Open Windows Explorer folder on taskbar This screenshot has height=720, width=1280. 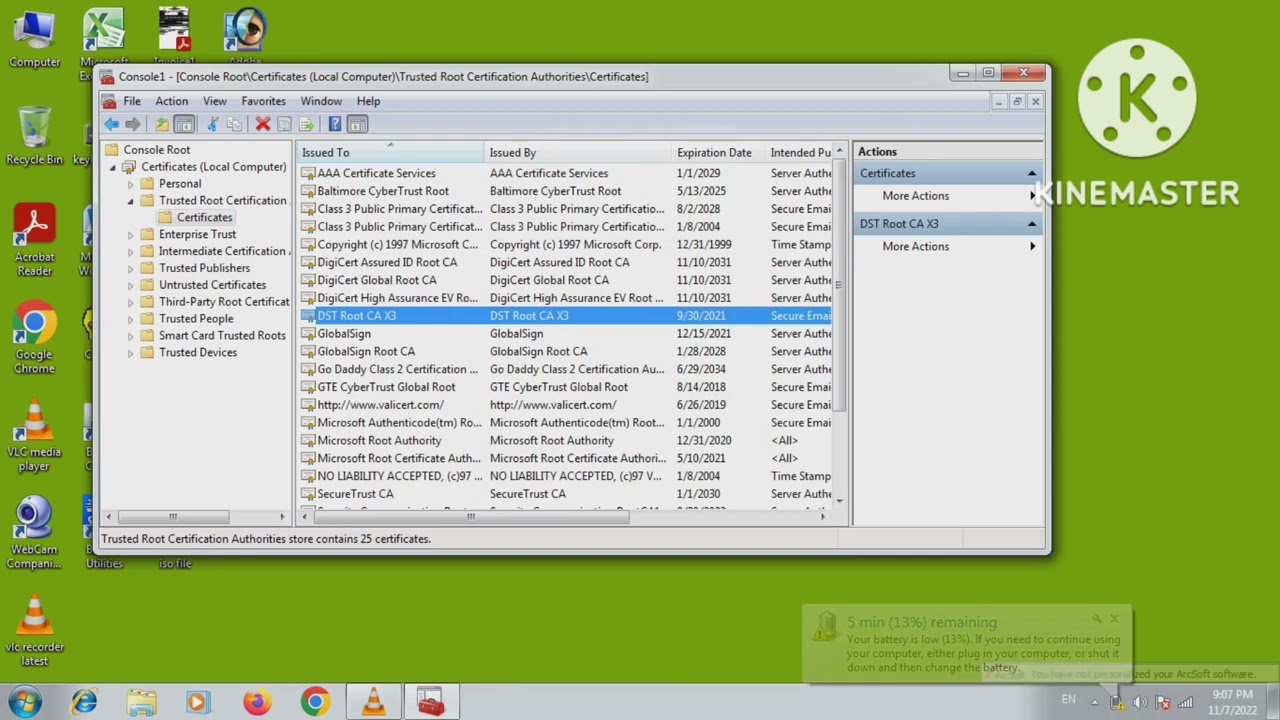[141, 703]
